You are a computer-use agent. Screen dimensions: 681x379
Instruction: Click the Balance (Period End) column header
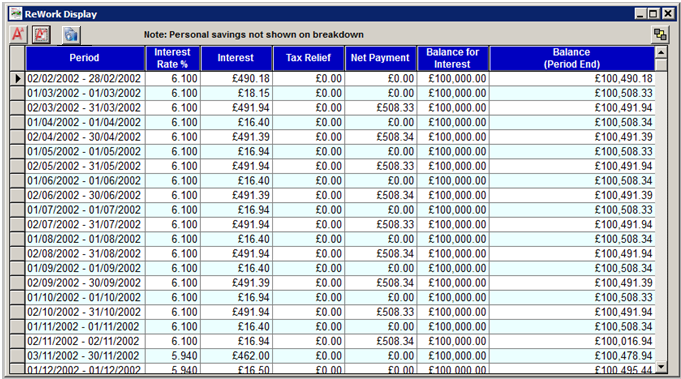click(x=572, y=58)
